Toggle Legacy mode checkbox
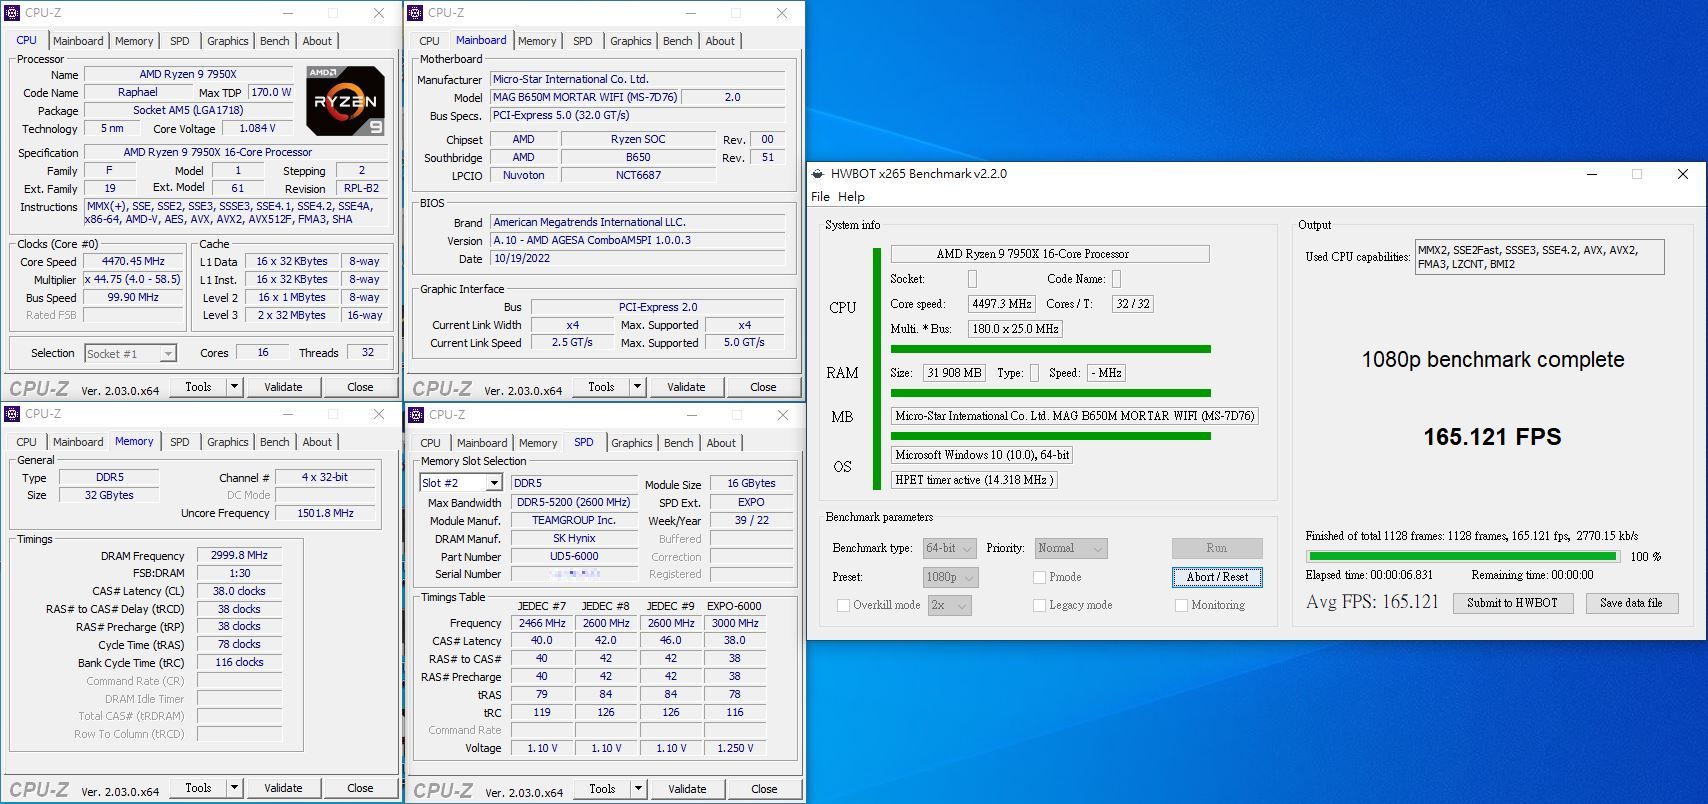Viewport: 1708px width, 804px height. coord(1040,605)
